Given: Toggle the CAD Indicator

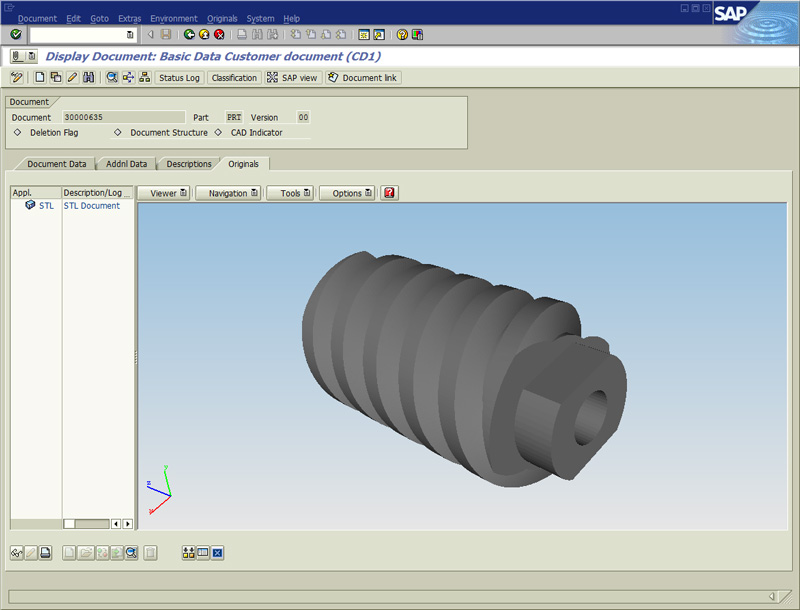Looking at the screenshot, I should [x=219, y=132].
